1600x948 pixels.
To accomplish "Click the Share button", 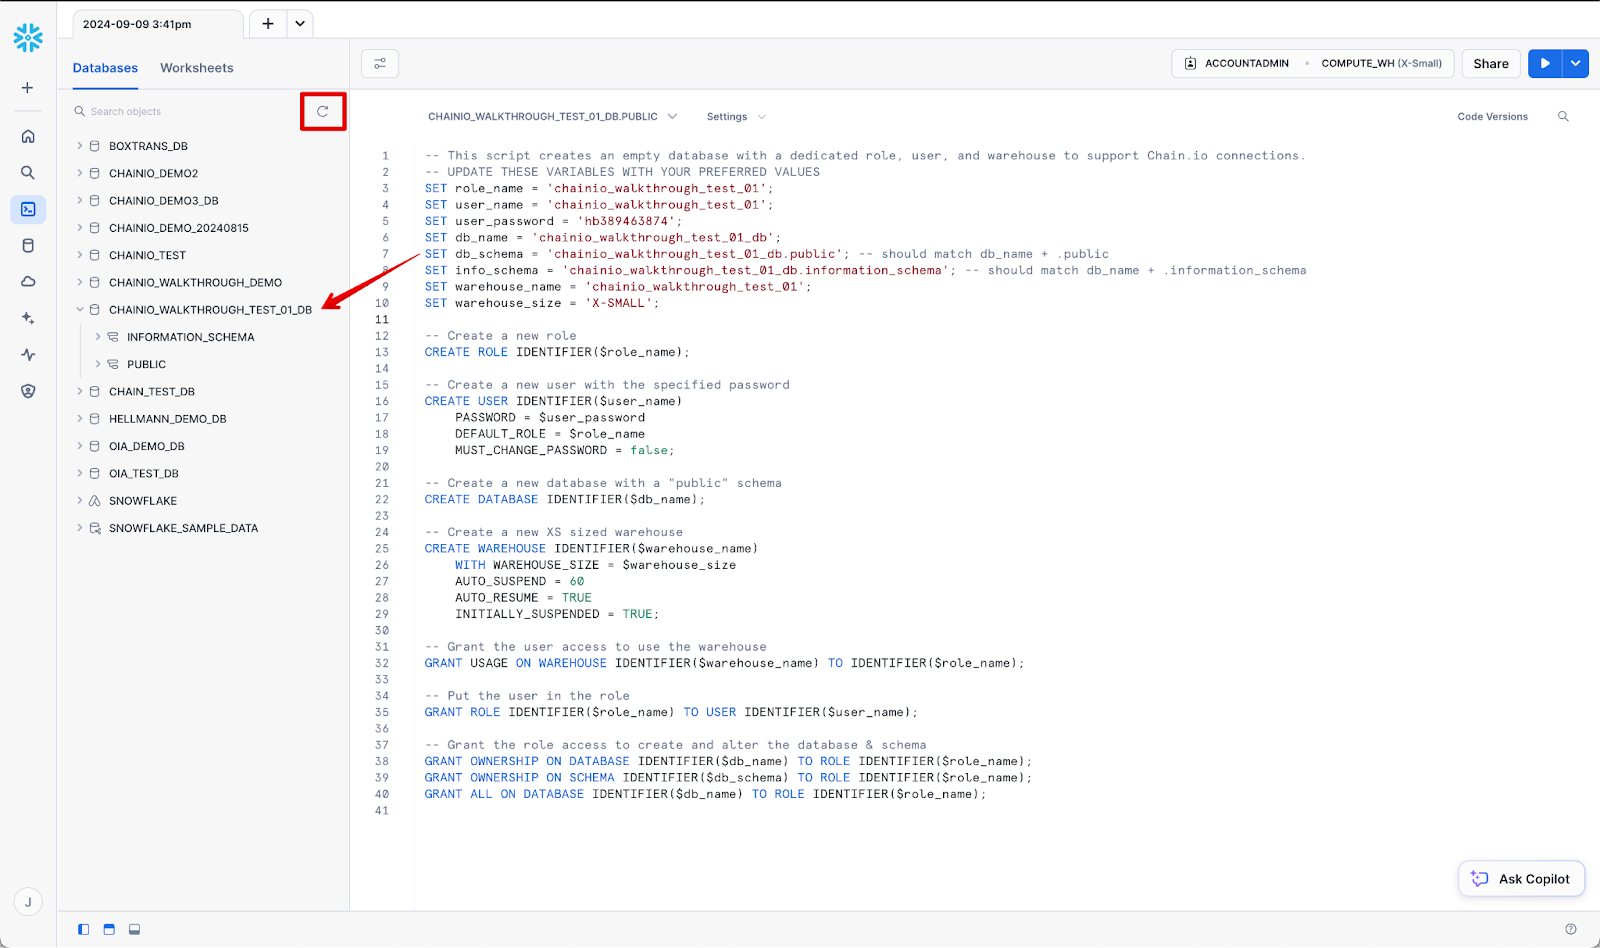I will point(1491,63).
